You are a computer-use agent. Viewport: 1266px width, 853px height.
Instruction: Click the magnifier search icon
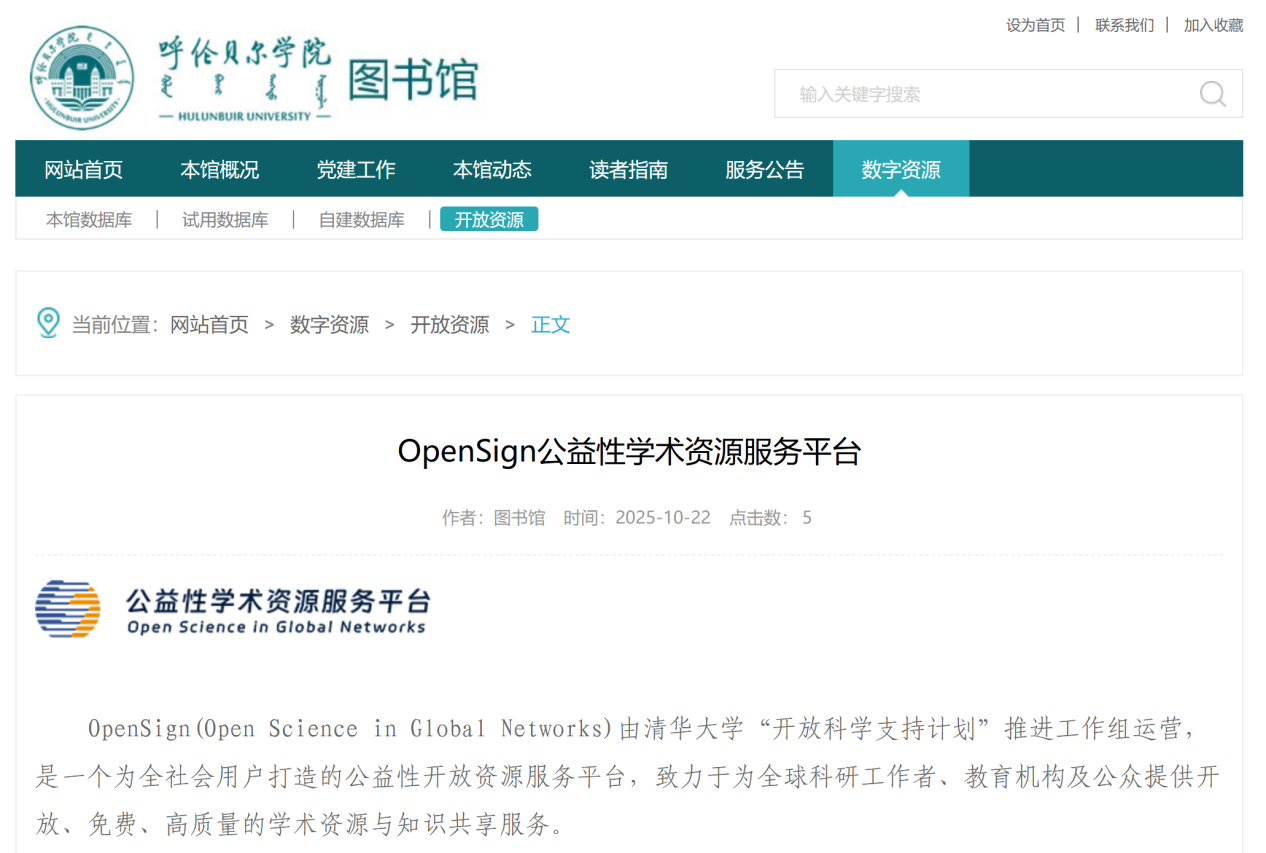pos(1212,94)
